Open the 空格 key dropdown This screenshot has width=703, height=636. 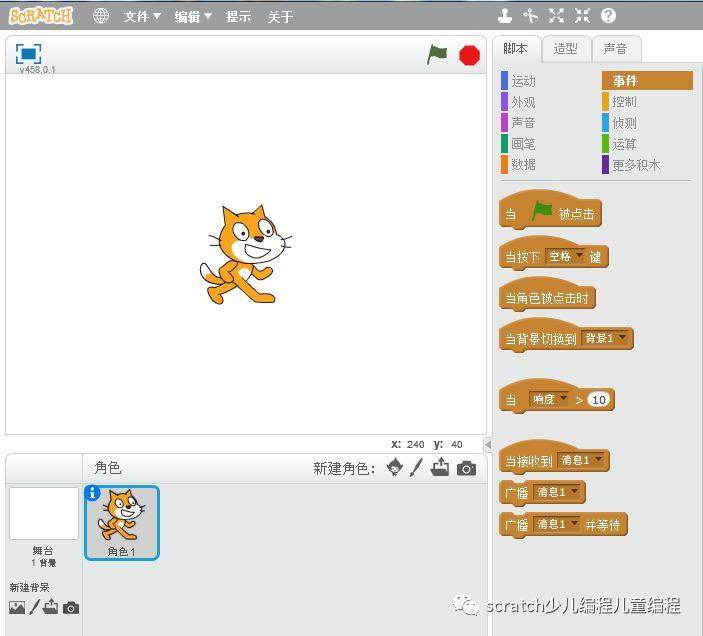point(565,256)
